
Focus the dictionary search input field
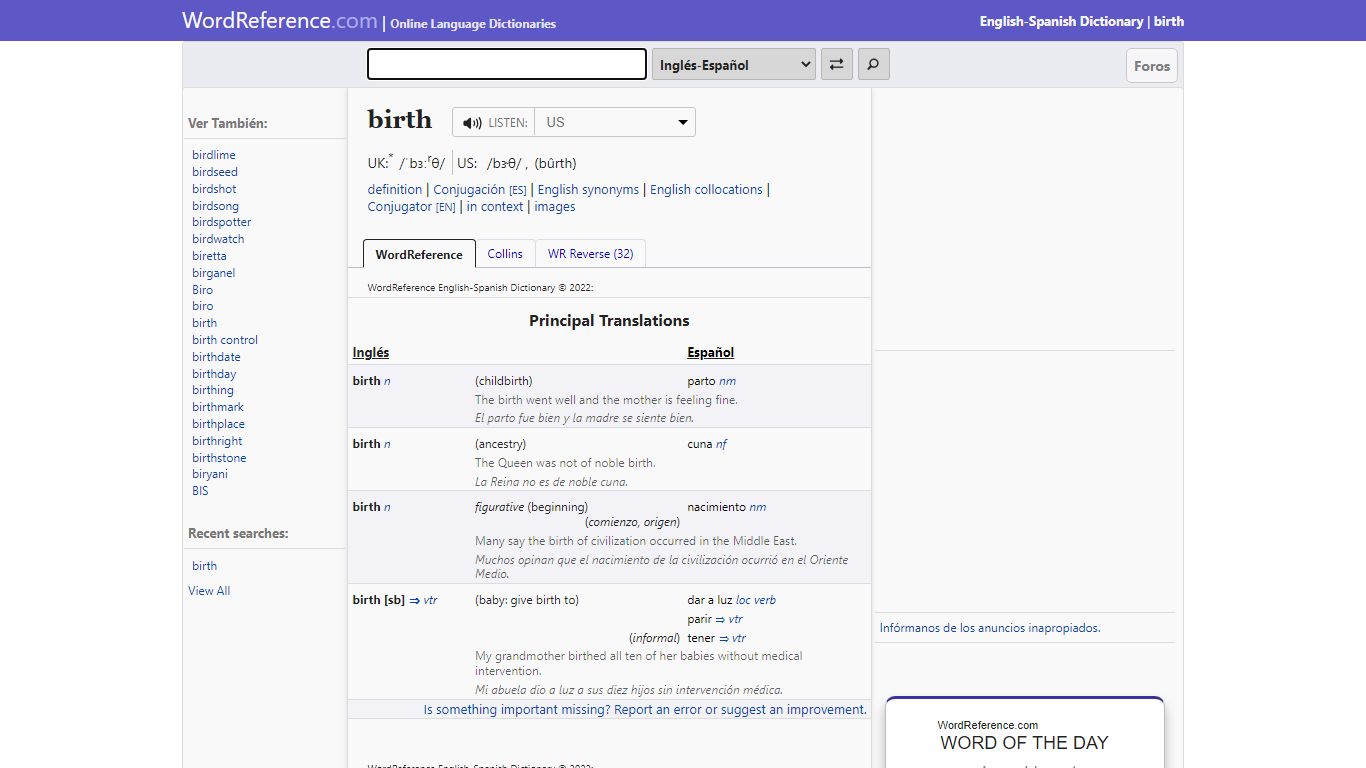(507, 64)
